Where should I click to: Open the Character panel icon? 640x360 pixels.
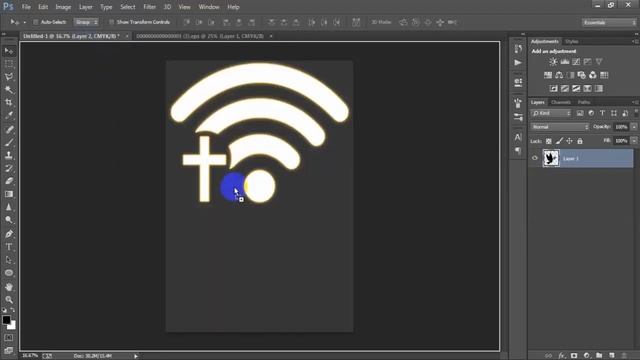click(x=518, y=137)
